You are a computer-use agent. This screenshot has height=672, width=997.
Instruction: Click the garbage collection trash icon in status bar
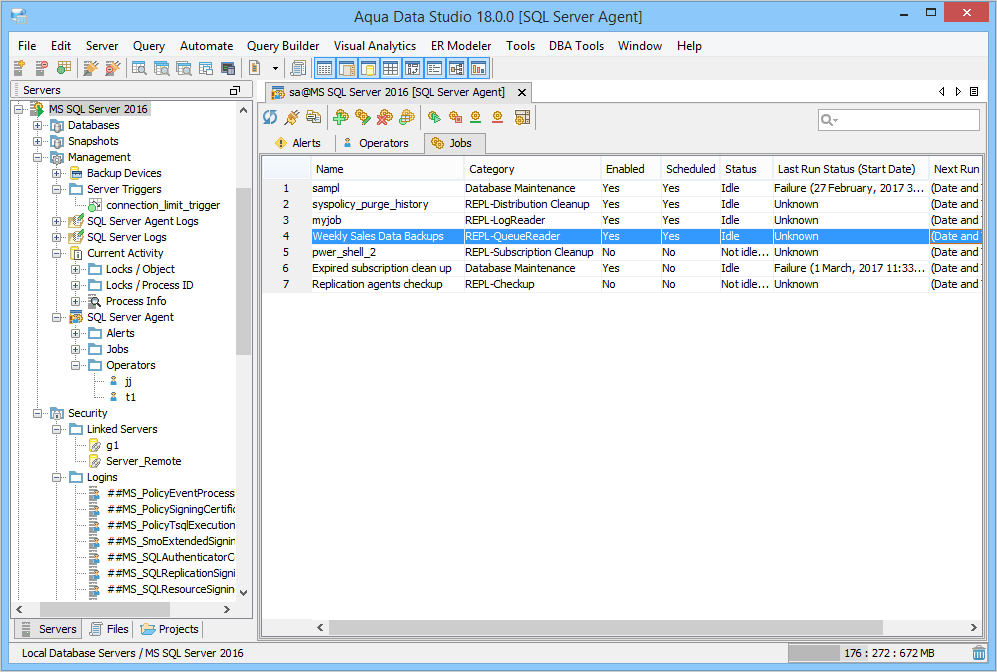(x=979, y=653)
